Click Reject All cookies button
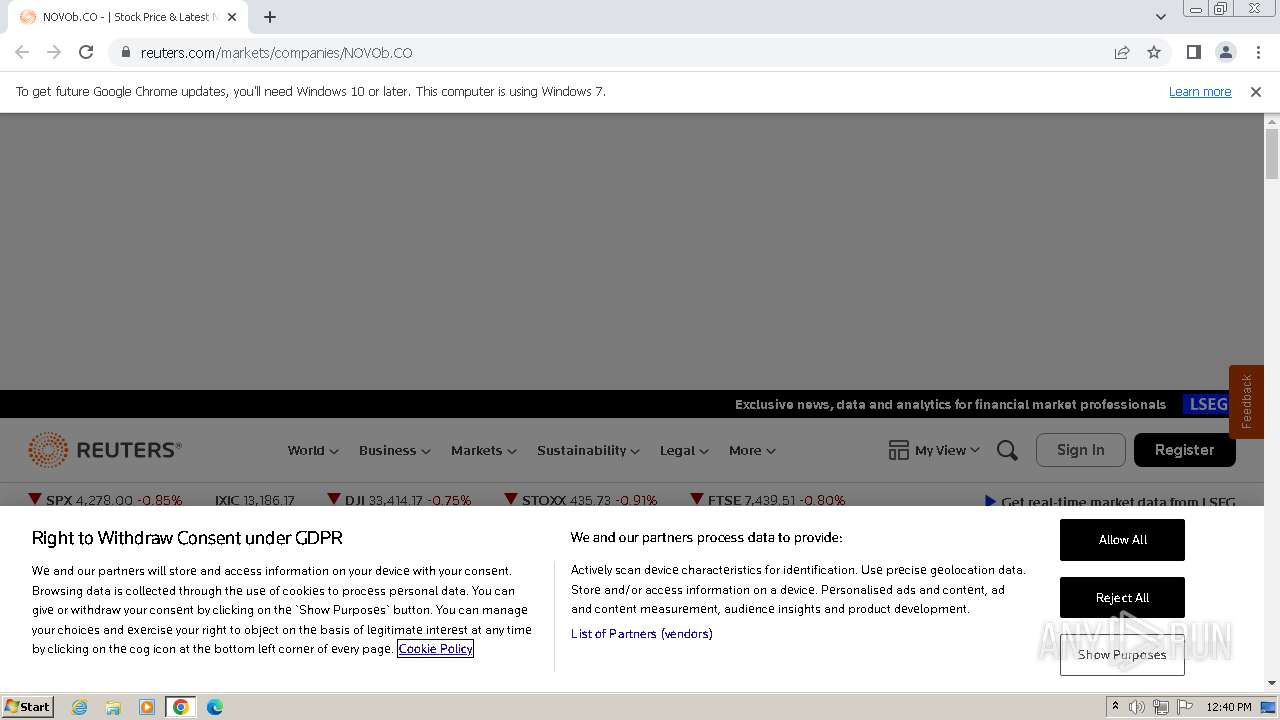This screenshot has height=720, width=1280. point(1122,598)
